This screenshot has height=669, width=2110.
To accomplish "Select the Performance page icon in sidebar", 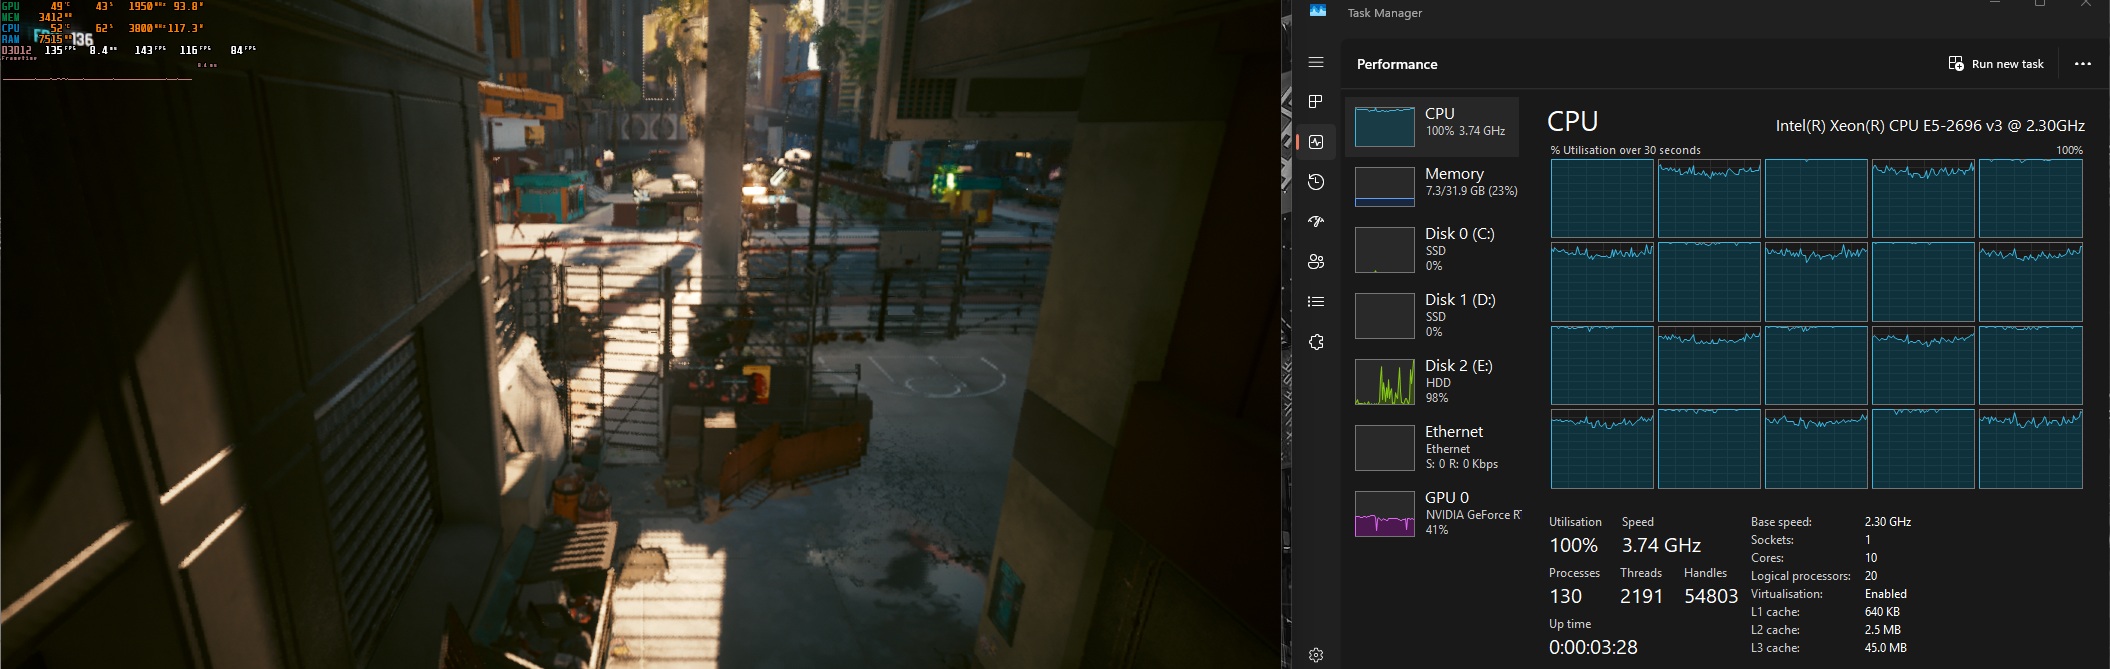I will pyautogui.click(x=1316, y=142).
